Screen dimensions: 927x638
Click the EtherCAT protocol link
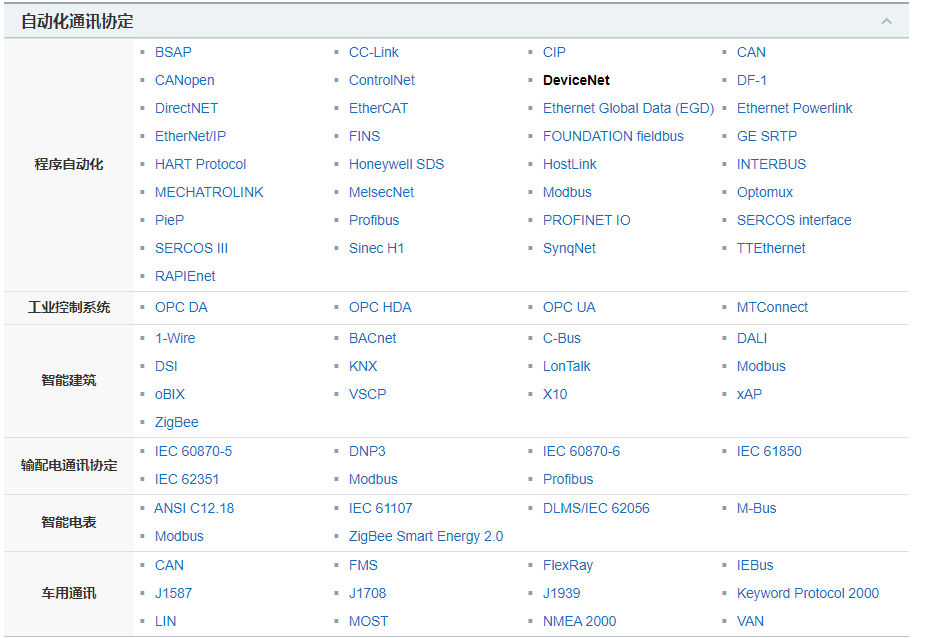(378, 108)
